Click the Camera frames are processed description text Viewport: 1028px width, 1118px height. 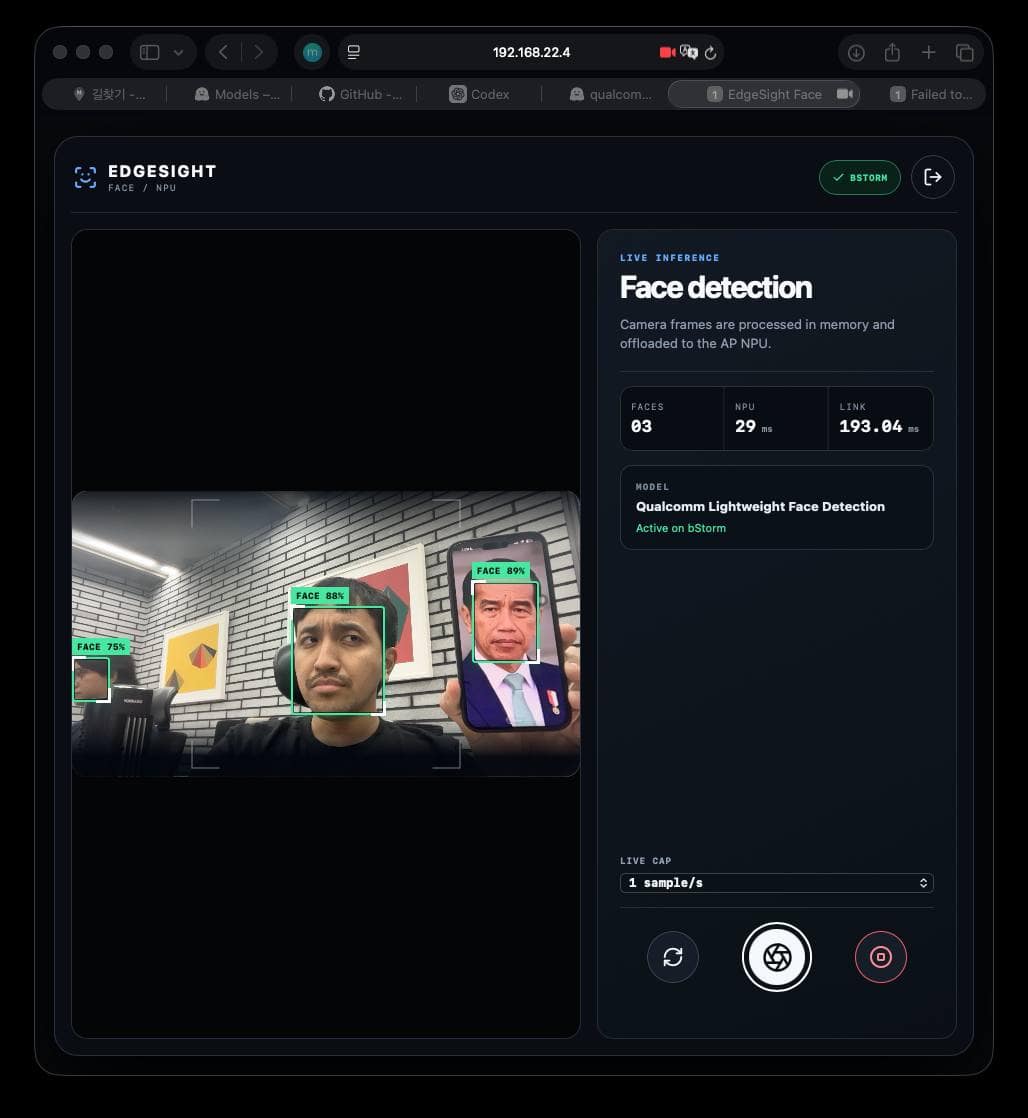757,334
